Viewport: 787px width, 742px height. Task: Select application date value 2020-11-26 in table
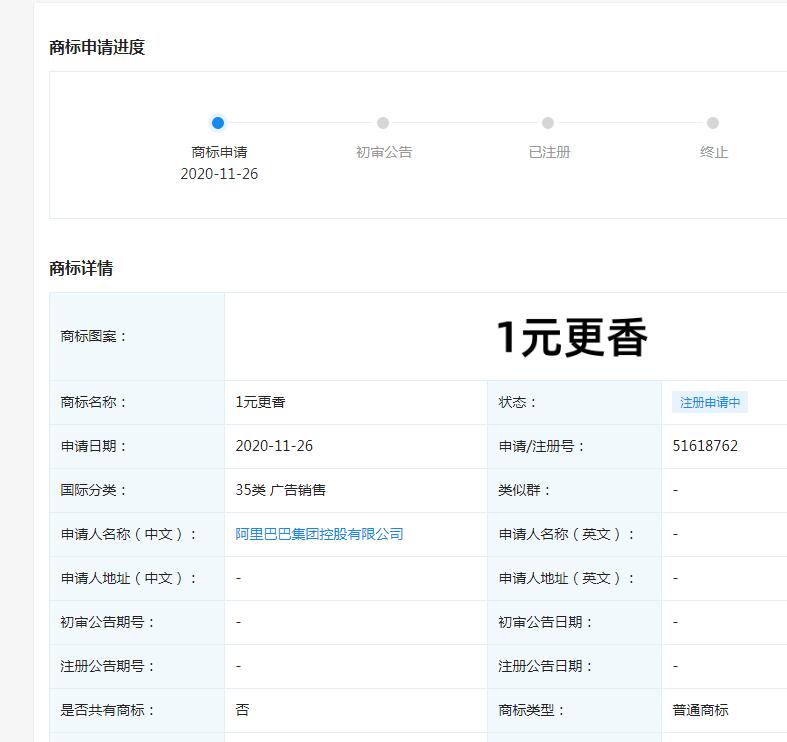[274, 446]
